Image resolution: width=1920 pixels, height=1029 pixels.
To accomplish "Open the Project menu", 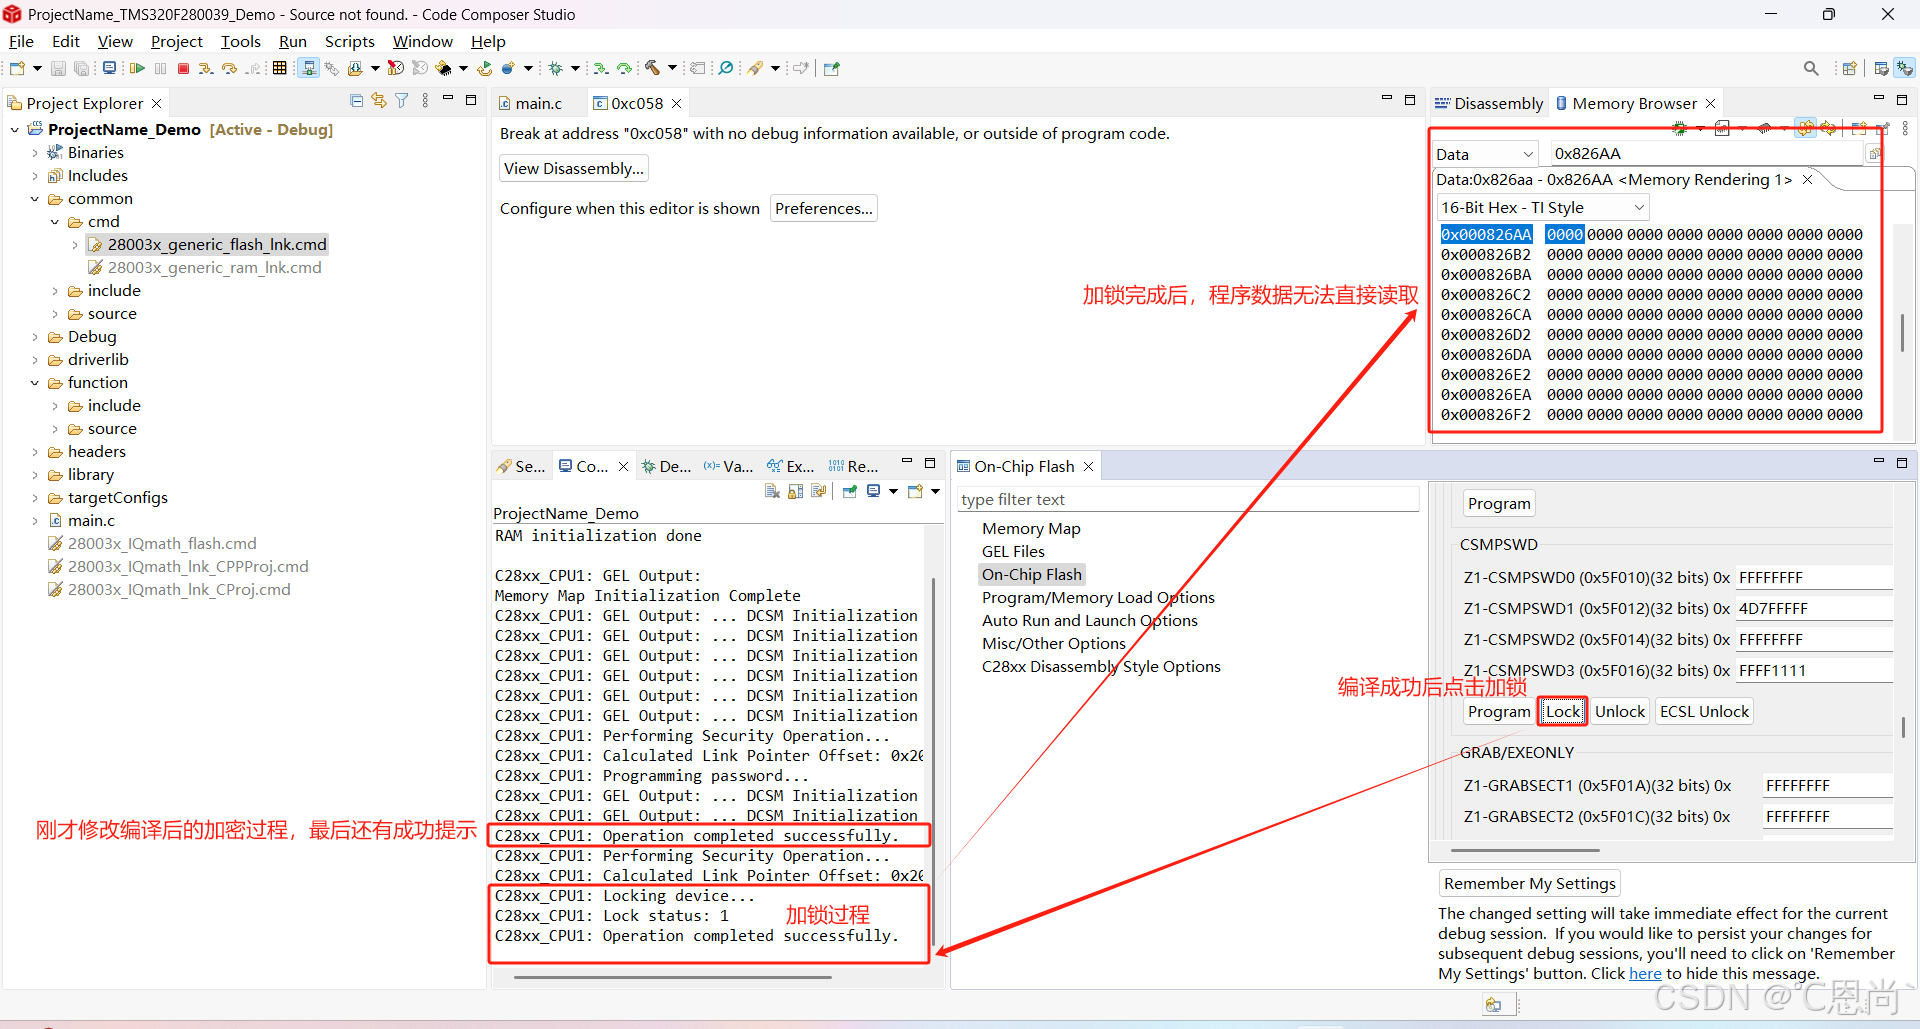I will point(176,41).
